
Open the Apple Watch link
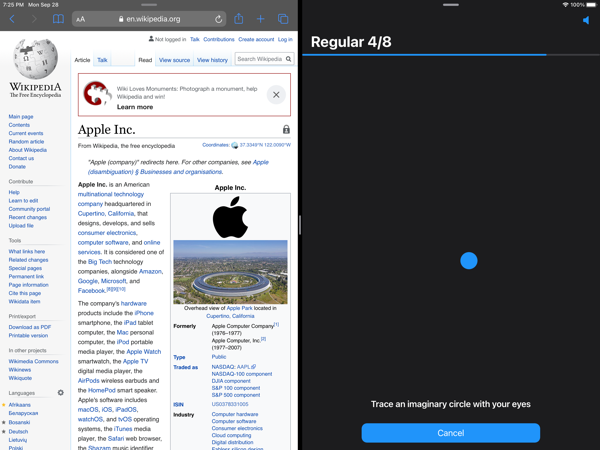[x=144, y=352]
